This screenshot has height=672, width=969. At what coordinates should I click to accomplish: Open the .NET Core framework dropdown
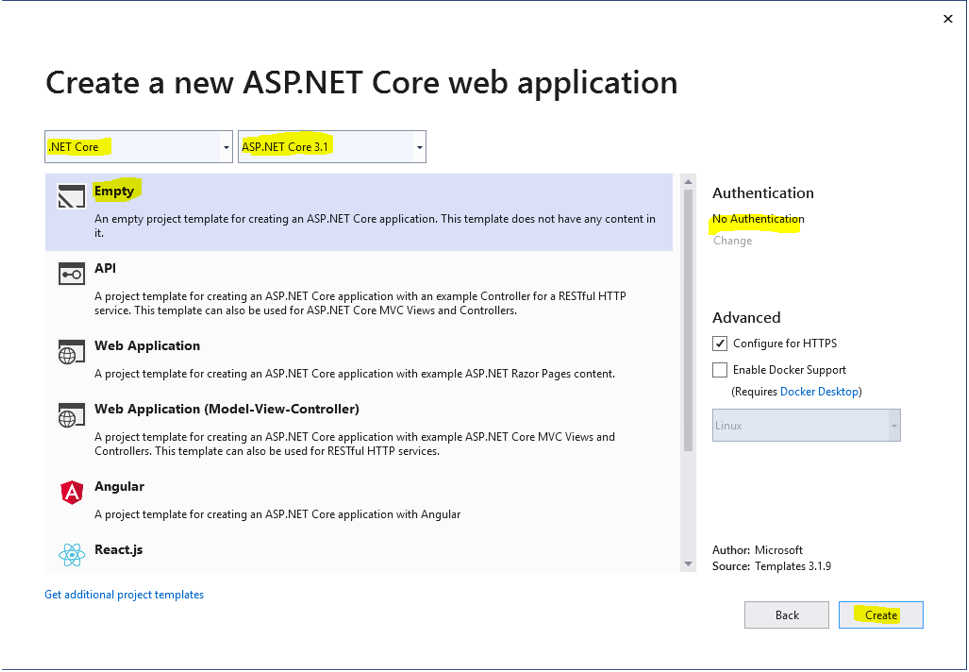(138, 147)
